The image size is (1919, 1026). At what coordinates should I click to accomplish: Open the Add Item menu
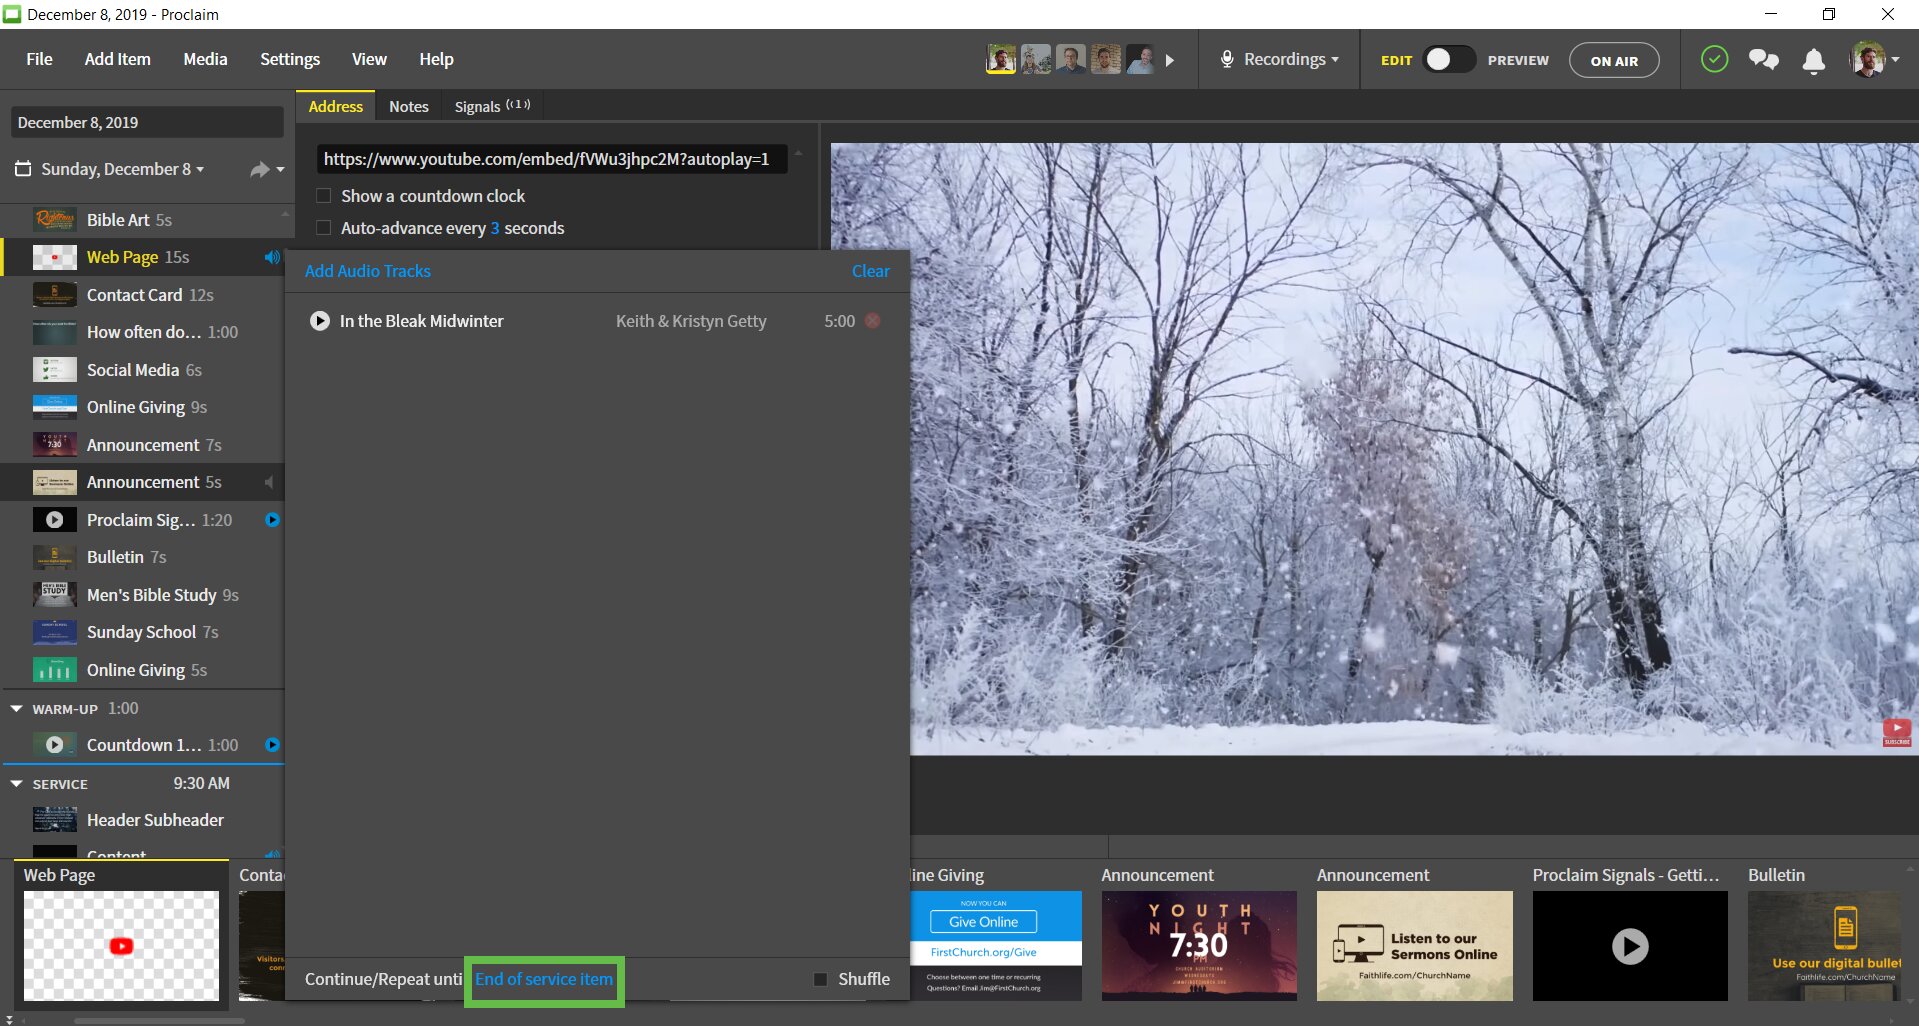(x=117, y=59)
